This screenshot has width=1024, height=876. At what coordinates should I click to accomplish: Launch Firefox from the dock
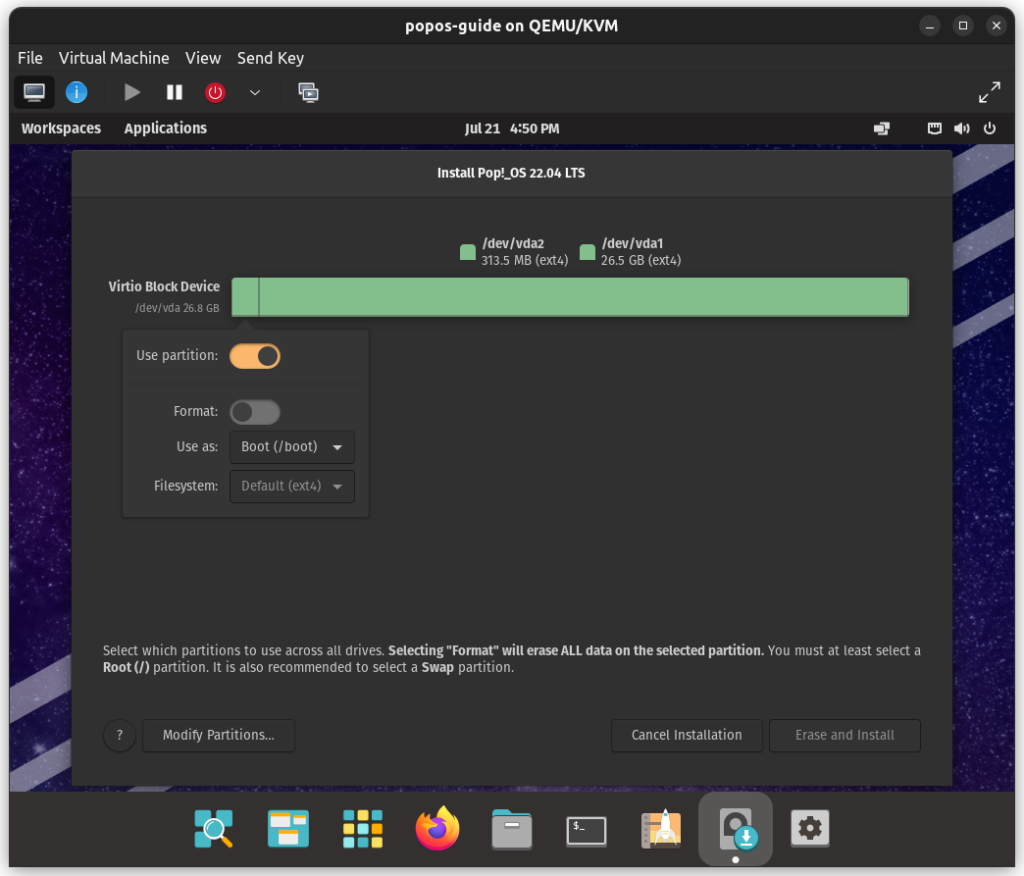click(437, 828)
